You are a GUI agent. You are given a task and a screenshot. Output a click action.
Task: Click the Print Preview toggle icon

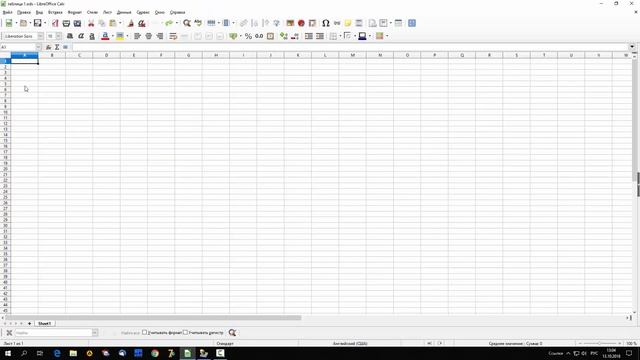tap(77, 23)
